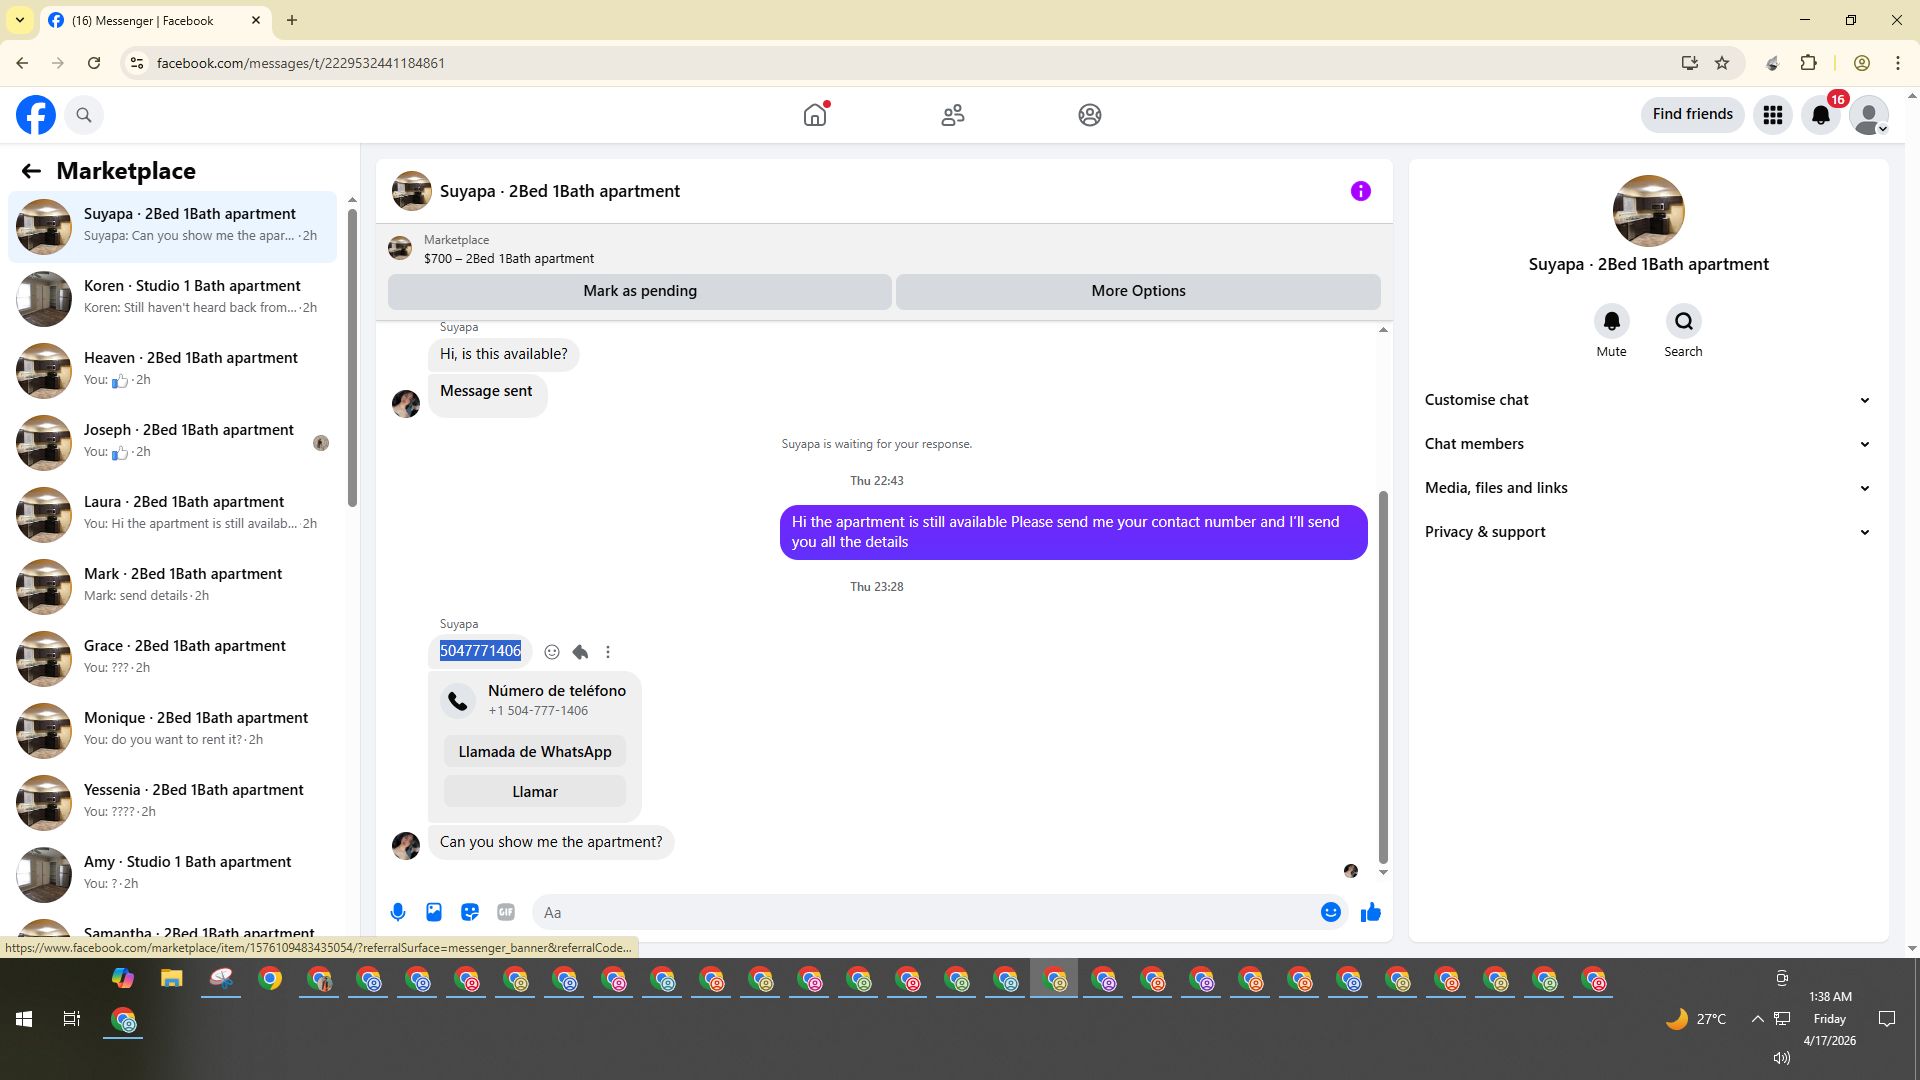Reload the page
1920x1080 pixels.
click(94, 63)
